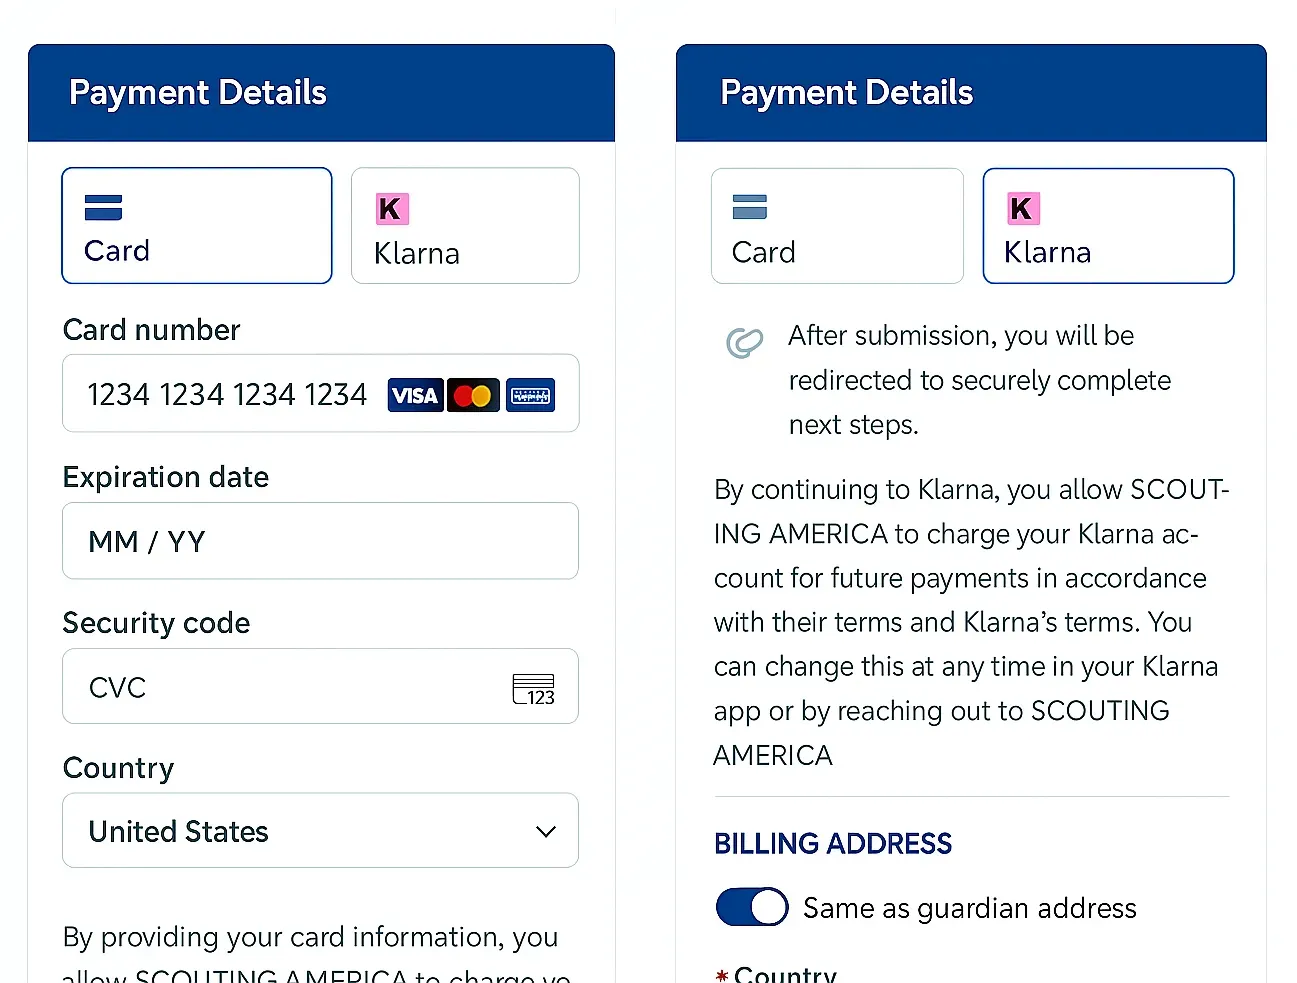Click the CVC security code field

[x=290, y=687]
